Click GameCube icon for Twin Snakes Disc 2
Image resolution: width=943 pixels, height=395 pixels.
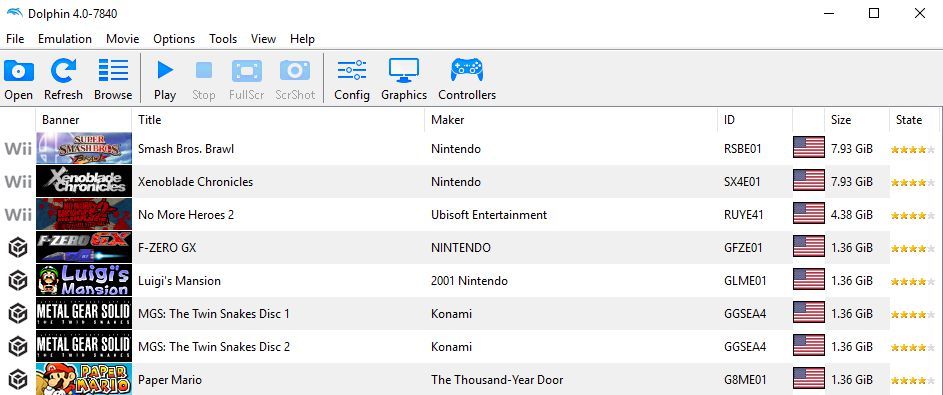18,347
